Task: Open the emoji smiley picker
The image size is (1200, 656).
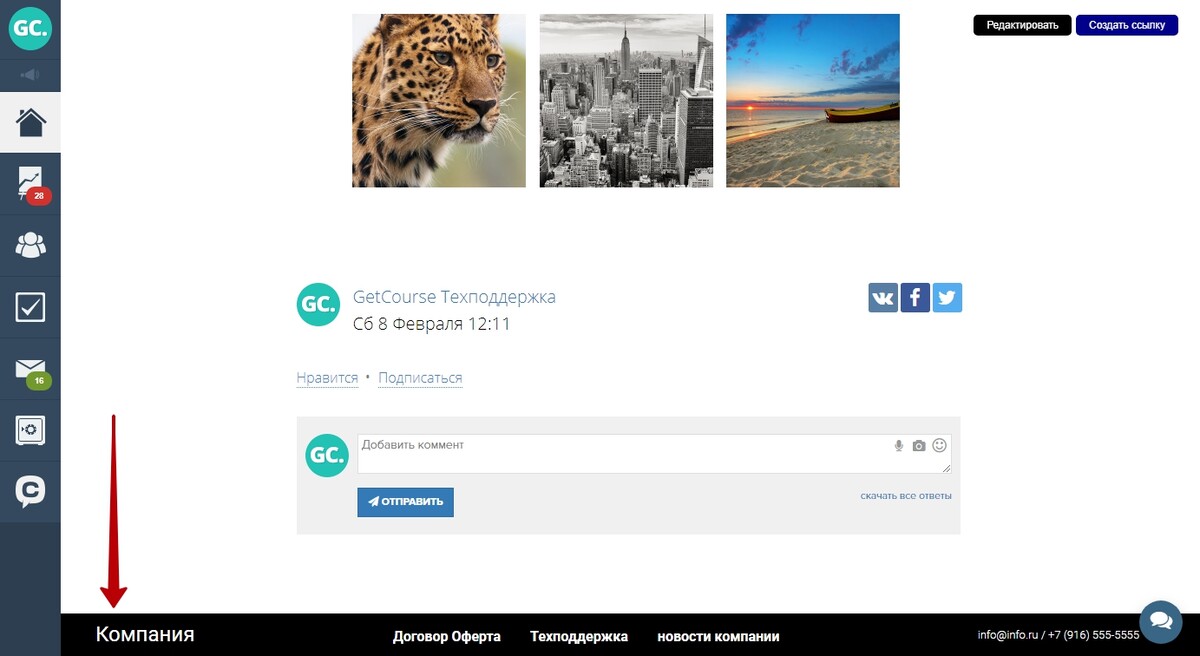Action: [940, 446]
